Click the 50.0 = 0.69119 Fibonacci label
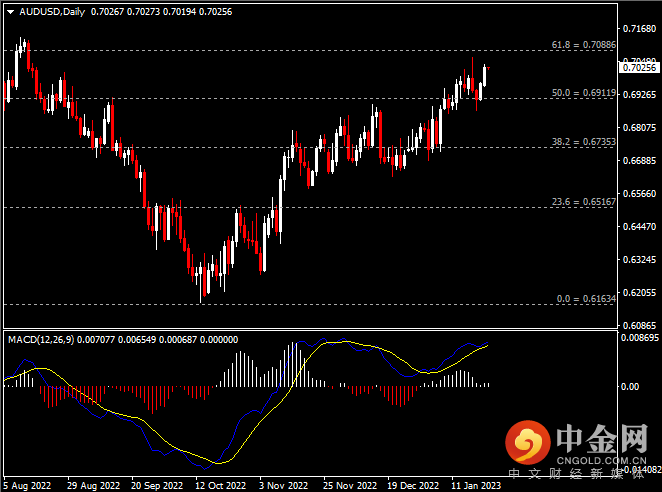The width and height of the screenshot is (662, 492). pos(583,93)
